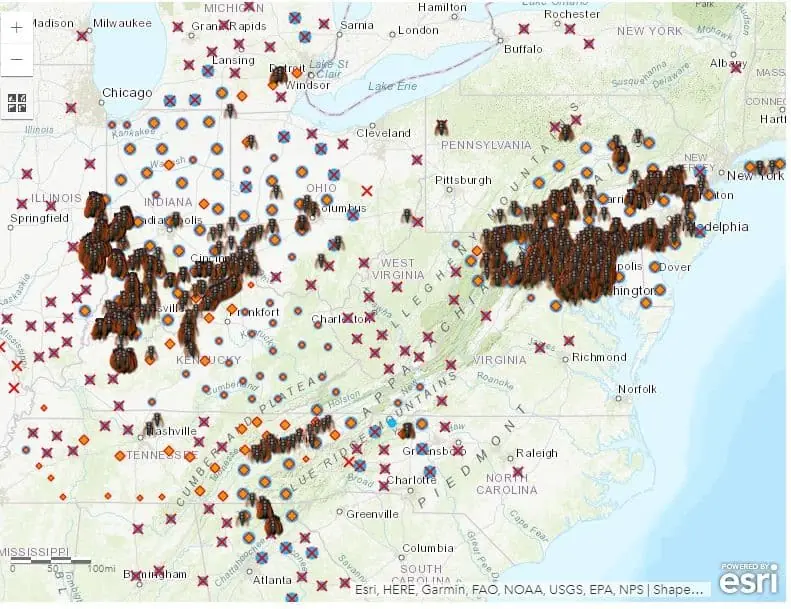Select the maroon X marker by Birmingham
The height and width of the screenshot is (609, 791).
[x=159, y=571]
